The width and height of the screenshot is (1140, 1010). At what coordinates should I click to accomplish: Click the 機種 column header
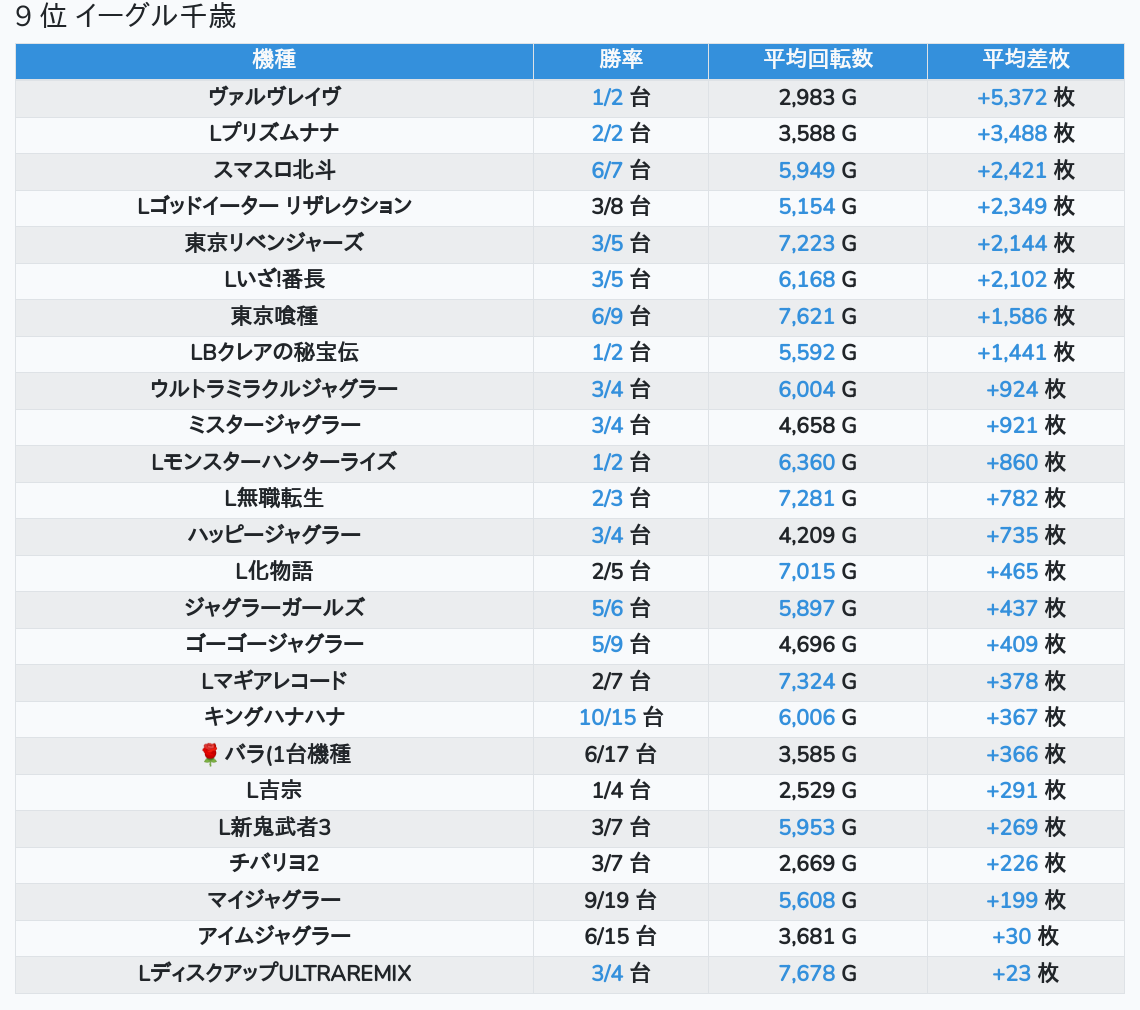(274, 60)
